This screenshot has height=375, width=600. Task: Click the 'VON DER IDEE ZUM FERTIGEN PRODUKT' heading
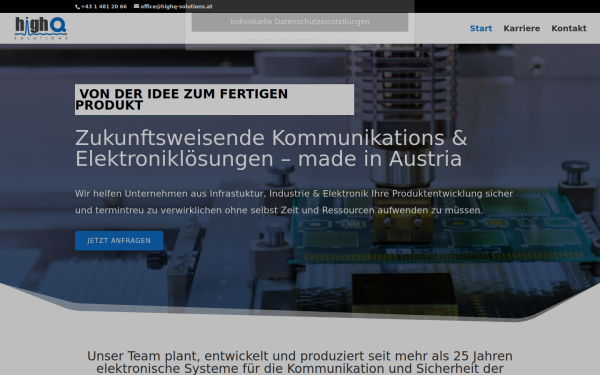tap(214, 99)
